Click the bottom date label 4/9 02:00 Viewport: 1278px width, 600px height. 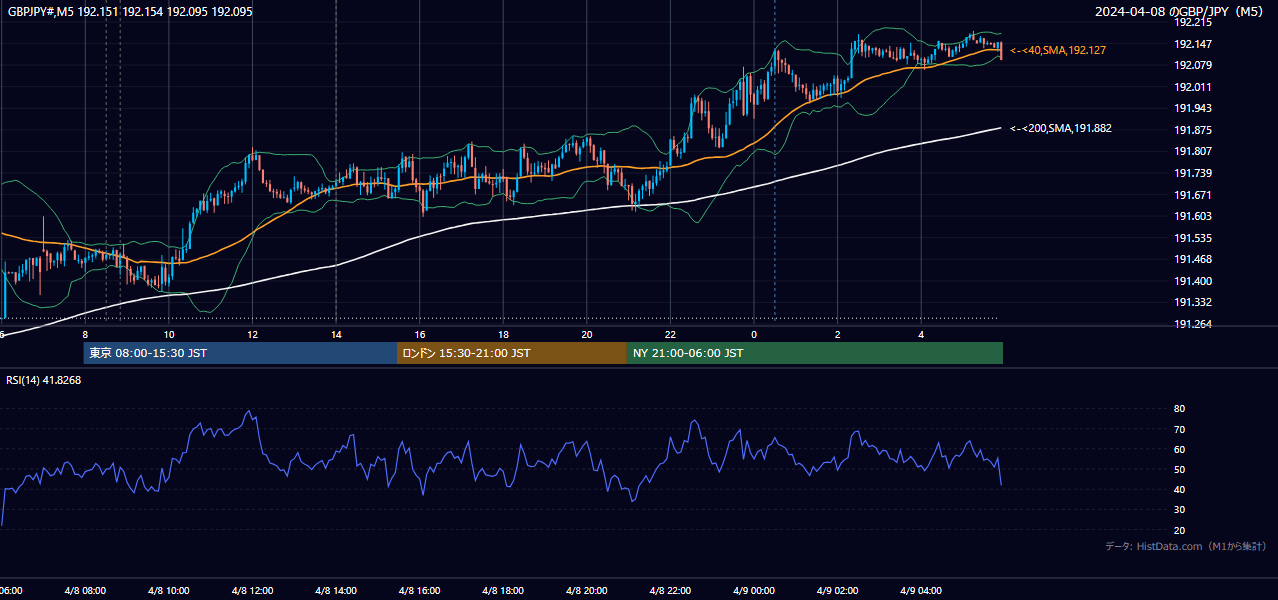coord(837,590)
